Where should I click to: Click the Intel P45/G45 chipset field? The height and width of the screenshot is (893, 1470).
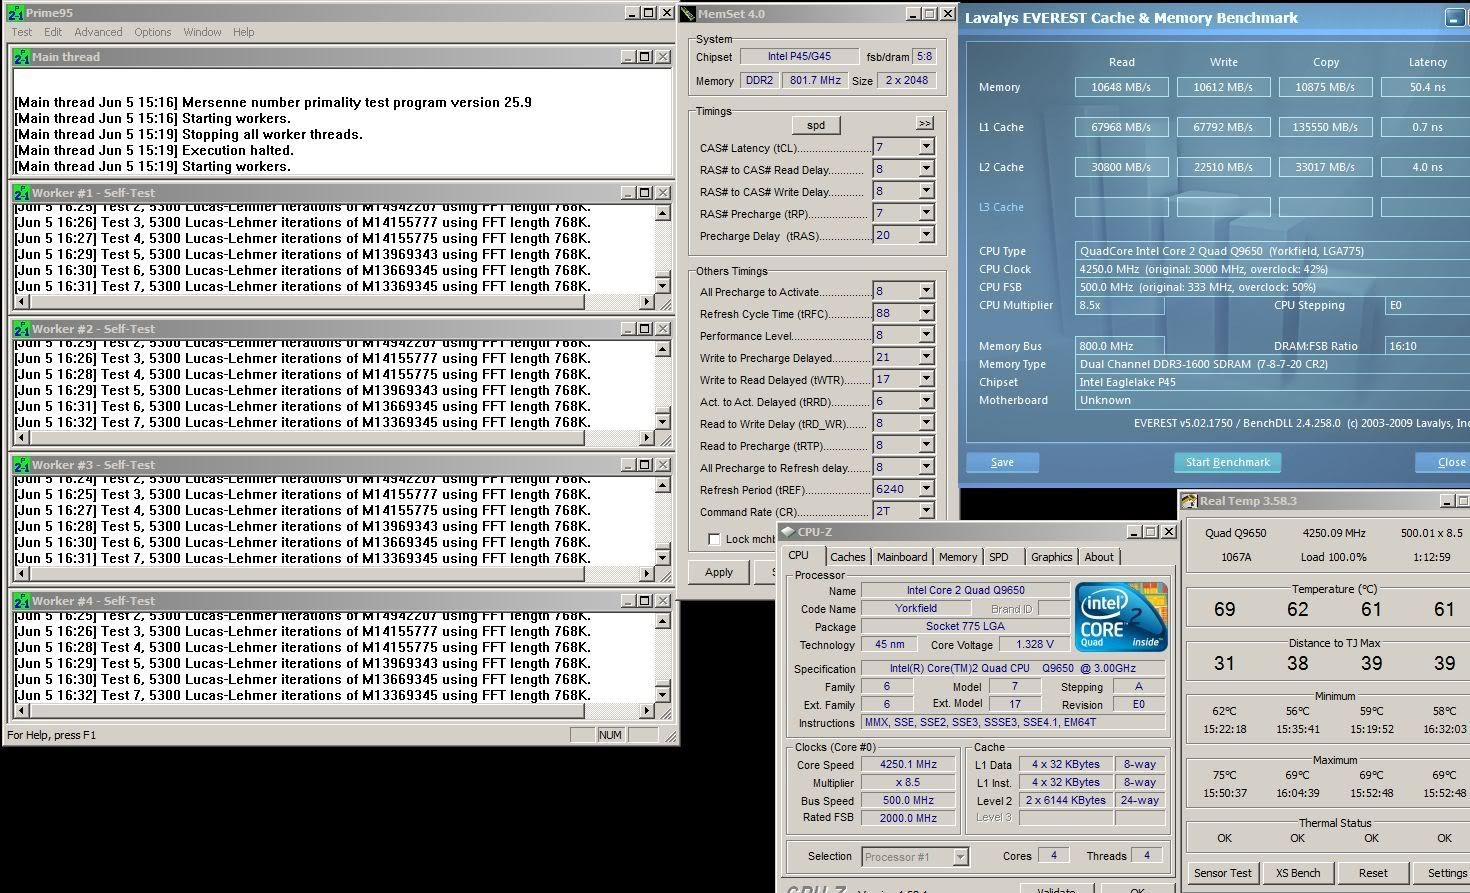[799, 57]
